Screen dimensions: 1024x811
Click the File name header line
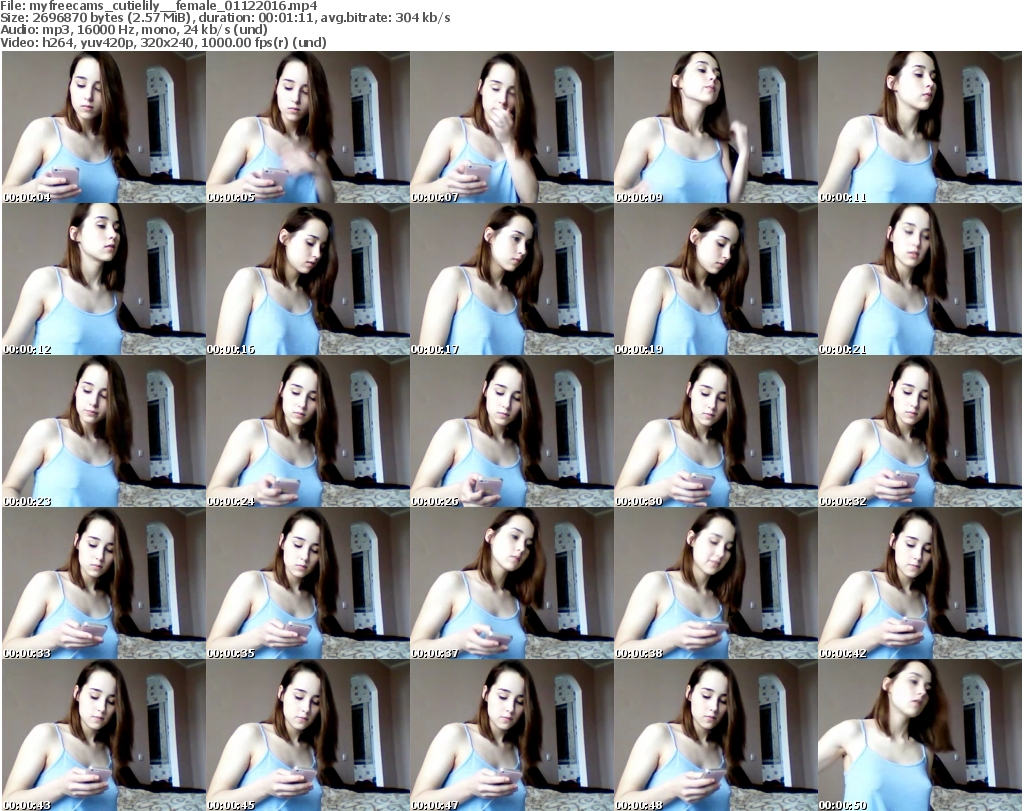[159, 6]
